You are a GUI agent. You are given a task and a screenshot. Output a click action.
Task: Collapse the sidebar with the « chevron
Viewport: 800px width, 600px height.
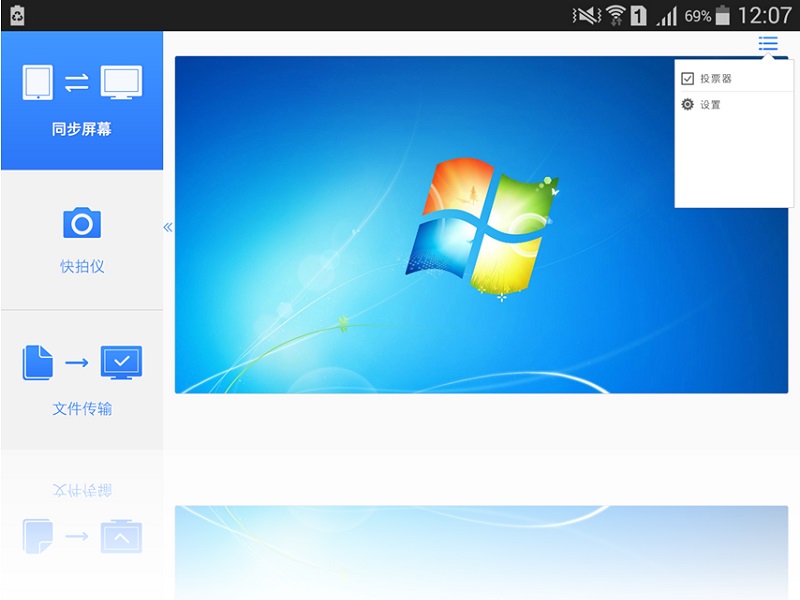[168, 227]
